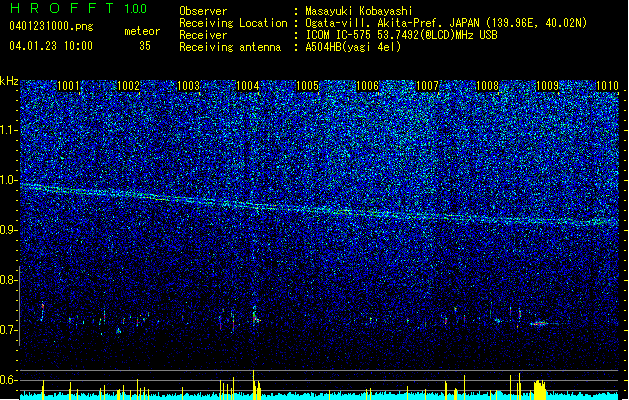The width and height of the screenshot is (629, 400).
Task: Click the 1003 time marker
Action: 188,86
